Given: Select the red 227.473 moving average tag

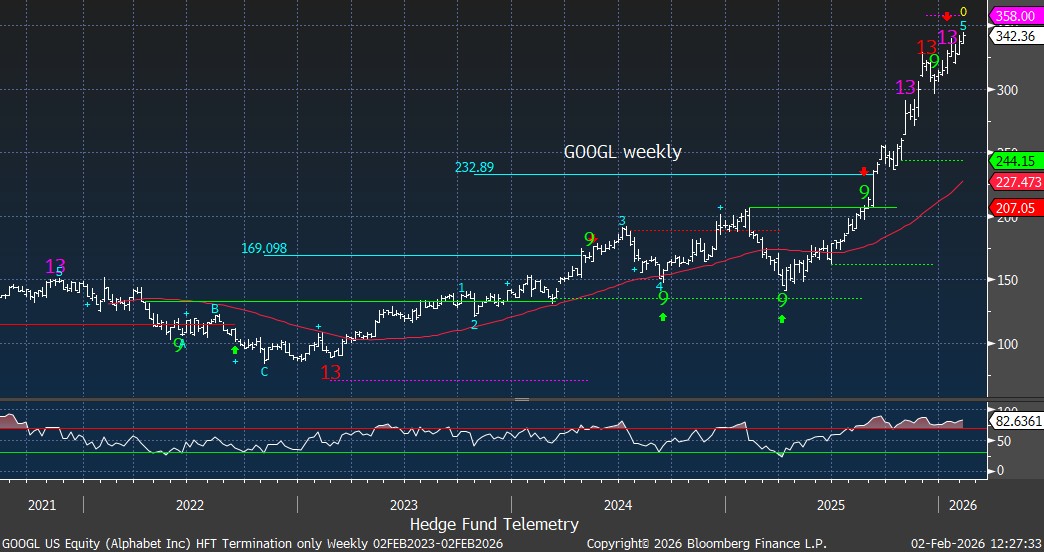Looking at the screenshot, I should (1017, 182).
